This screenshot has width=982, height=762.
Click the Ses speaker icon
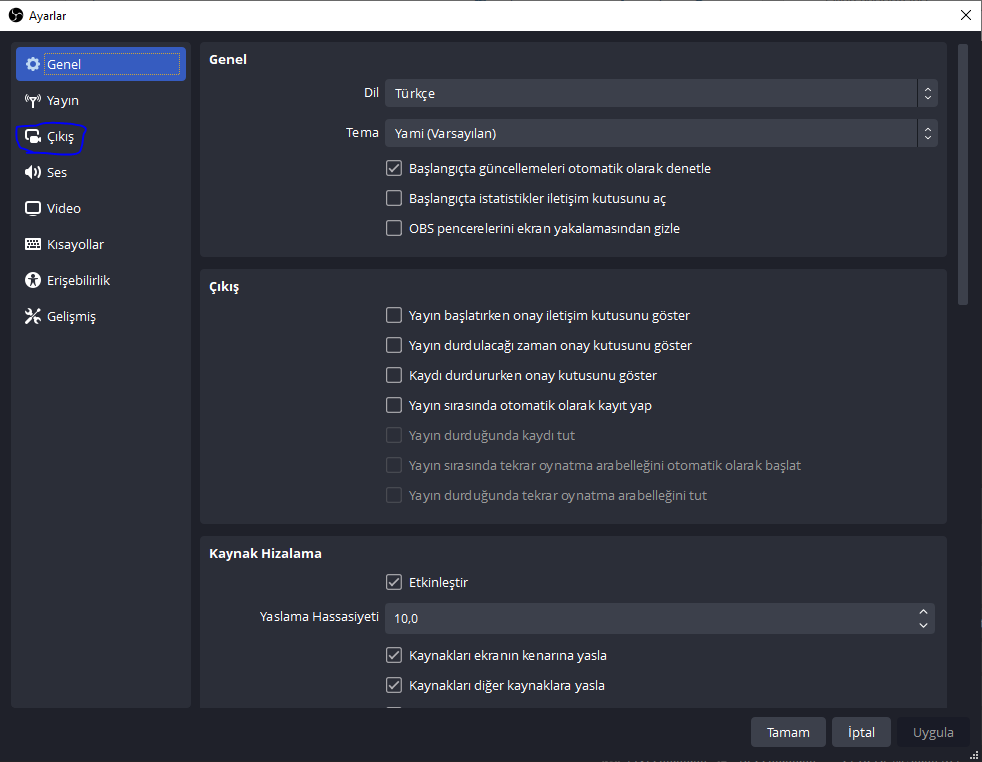[x=33, y=172]
